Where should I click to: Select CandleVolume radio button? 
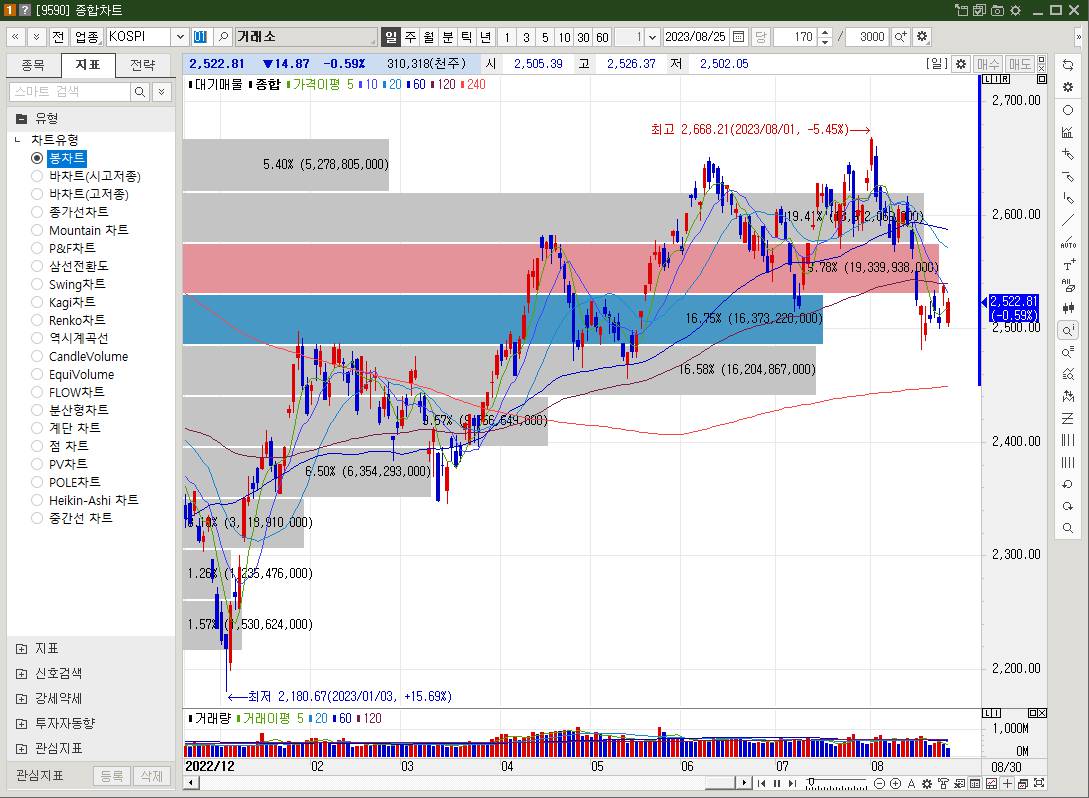tap(37, 356)
